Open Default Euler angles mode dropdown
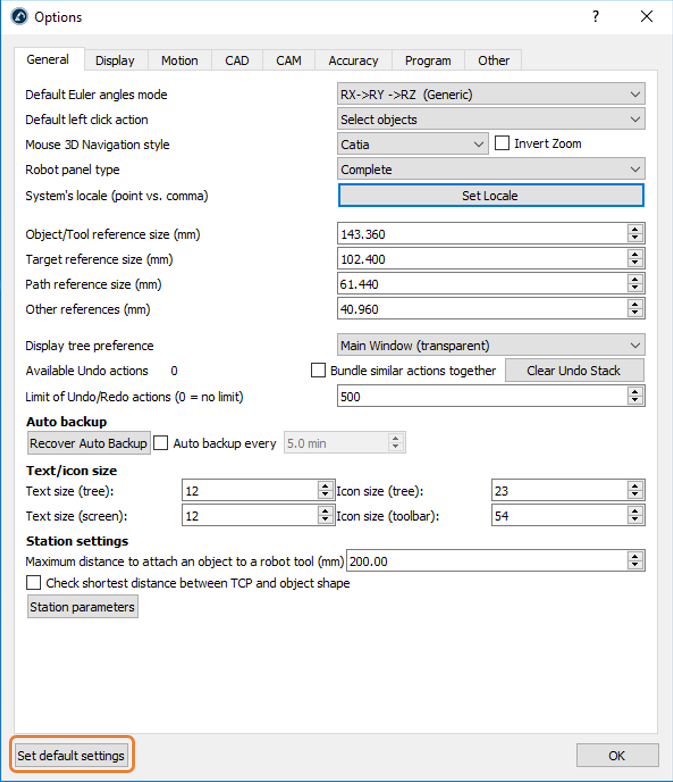The height and width of the screenshot is (782, 673). (x=491, y=95)
